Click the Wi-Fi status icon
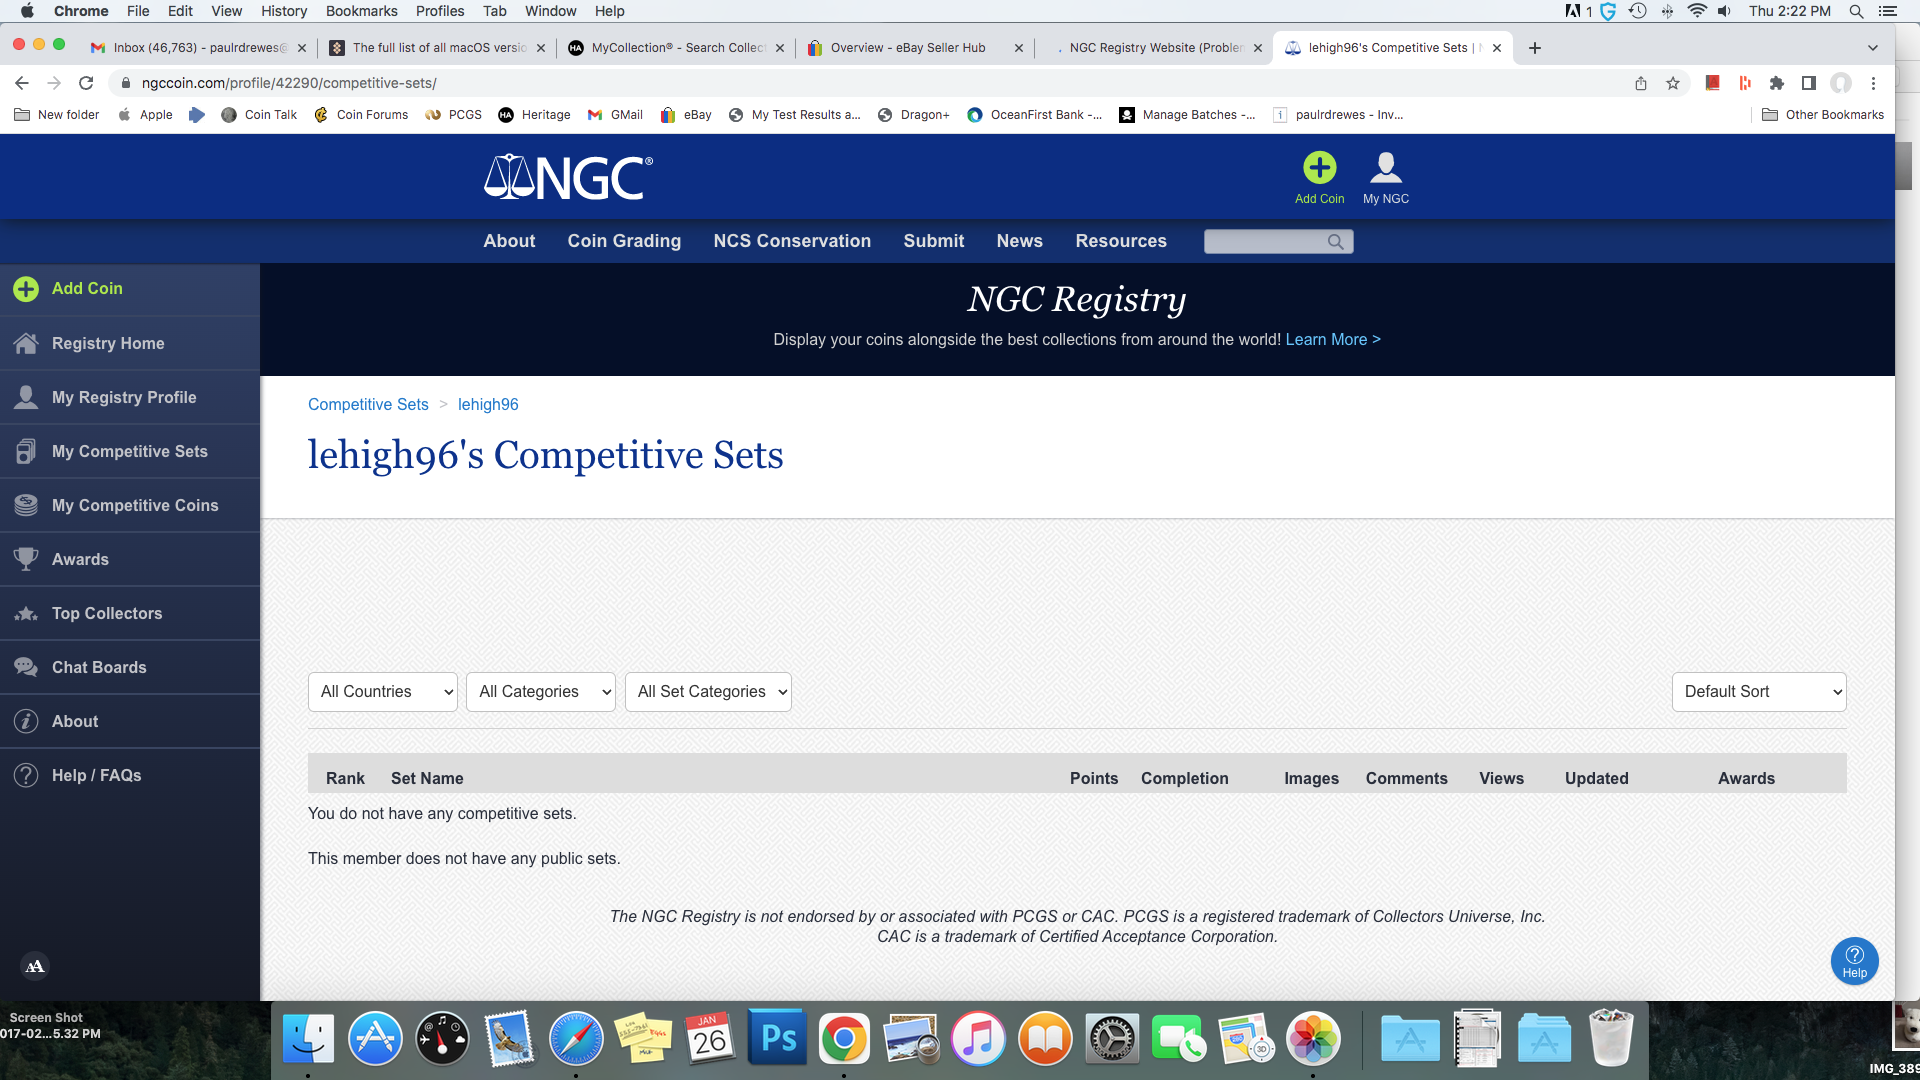The image size is (1920, 1080). coord(1697,11)
